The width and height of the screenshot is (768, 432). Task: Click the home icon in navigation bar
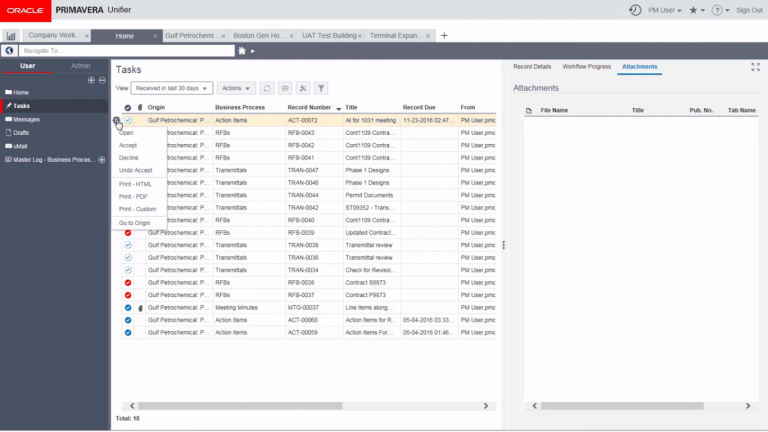coord(242,50)
